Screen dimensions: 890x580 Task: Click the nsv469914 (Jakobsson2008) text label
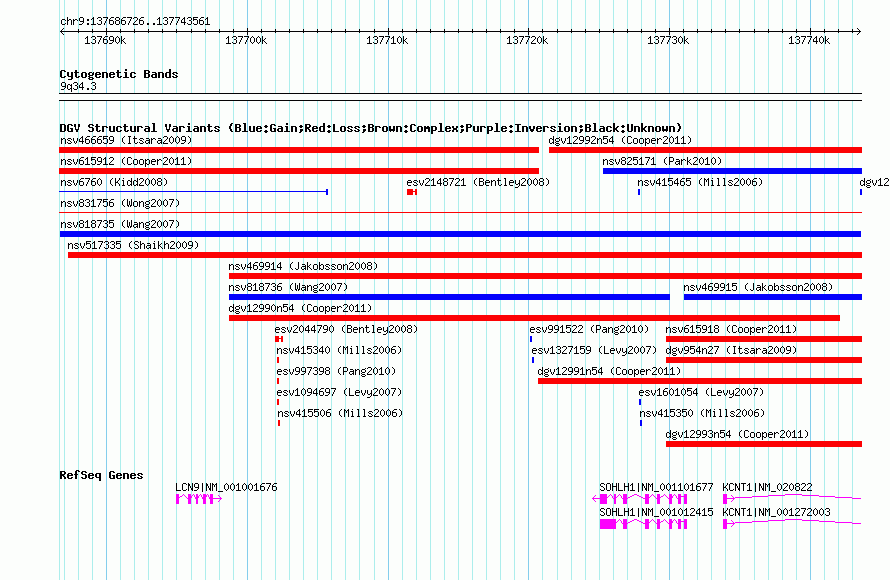pyautogui.click(x=303, y=266)
